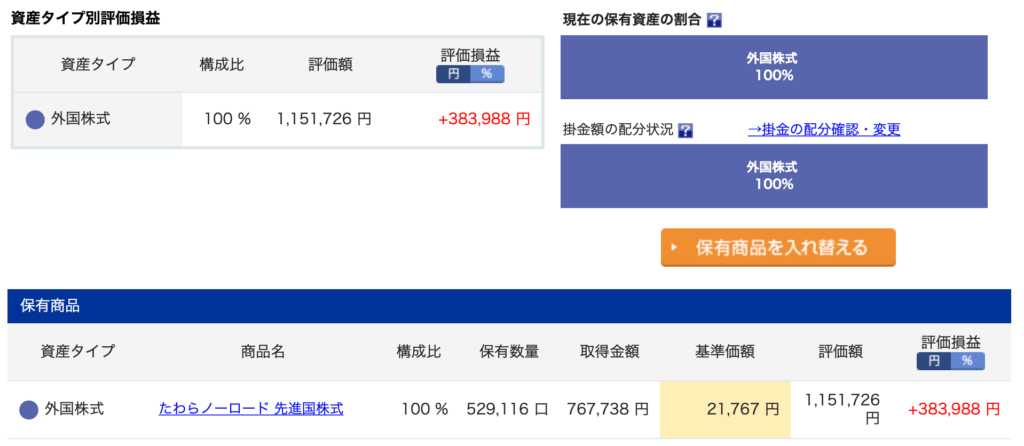The image size is (1024, 446).
Task: Click the help icon beside 現在の保有資産の割合
Action: 714,20
